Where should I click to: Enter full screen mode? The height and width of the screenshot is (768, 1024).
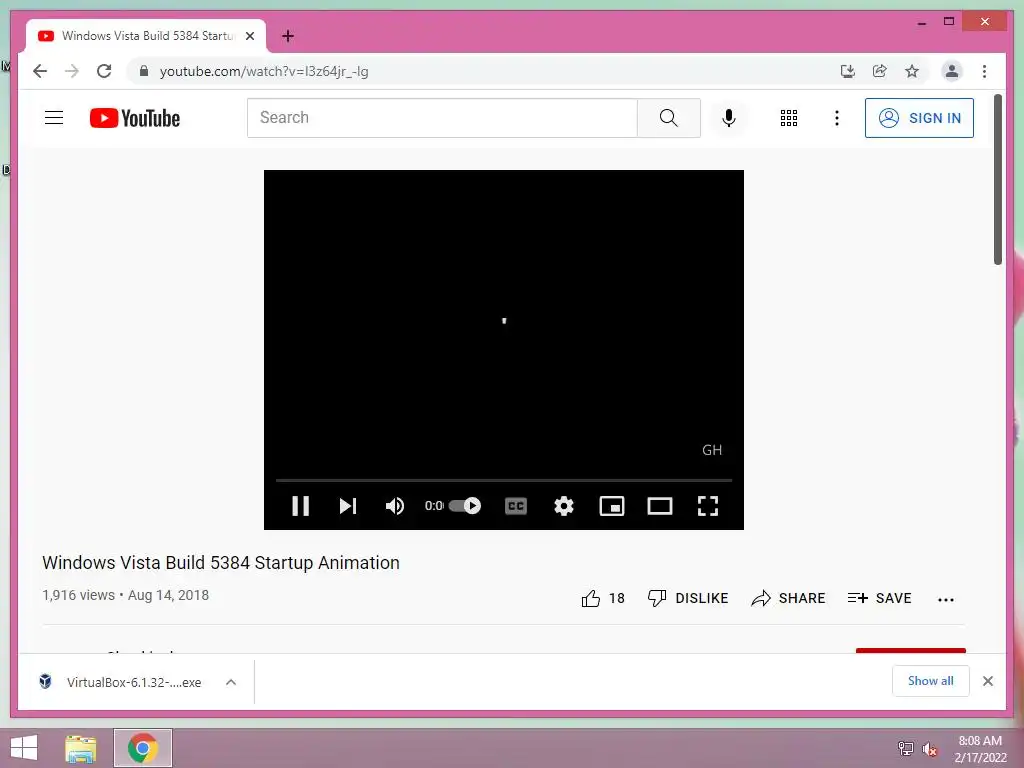[708, 506]
